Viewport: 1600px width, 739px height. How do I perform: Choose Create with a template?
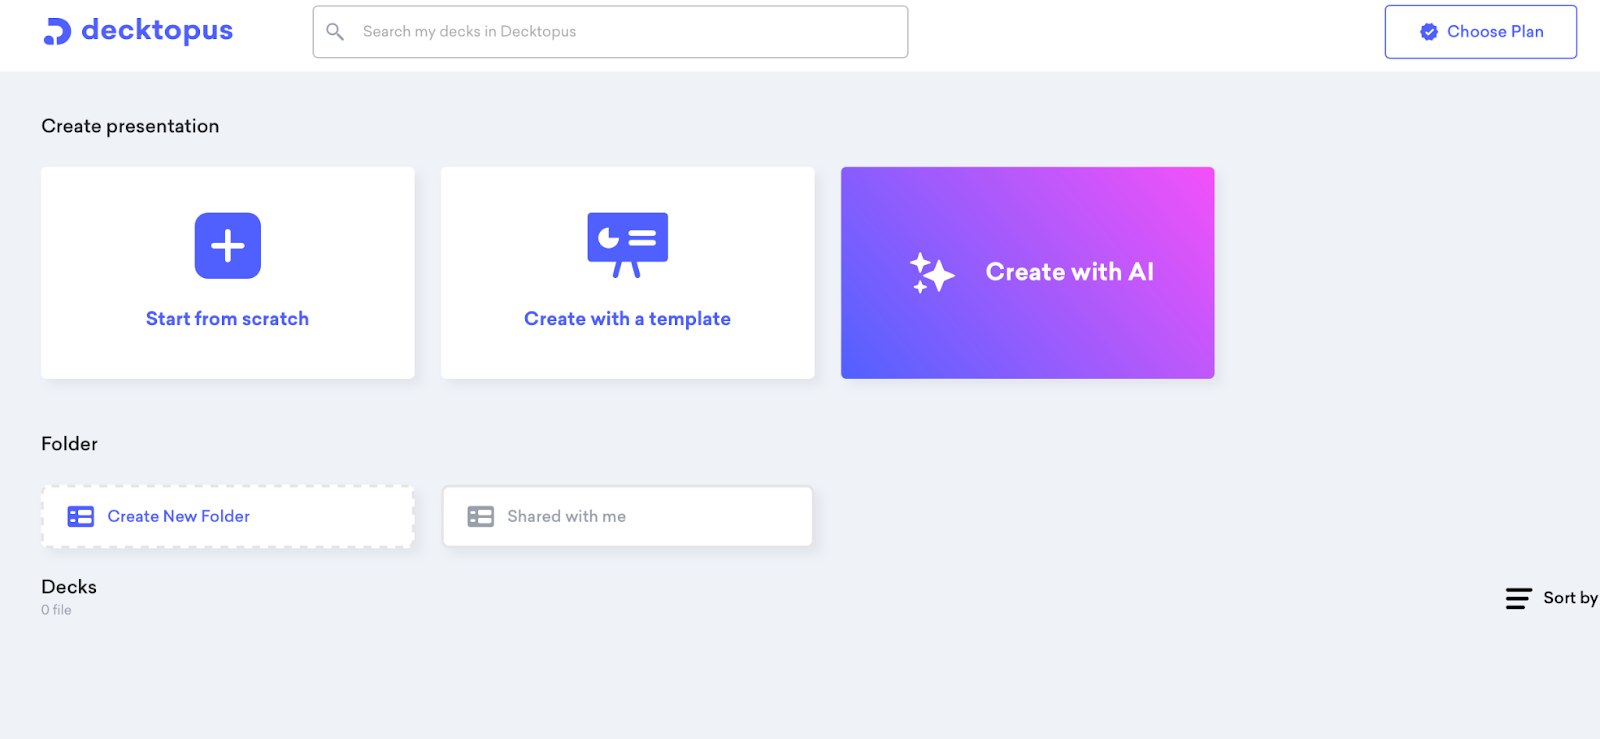[x=627, y=273]
